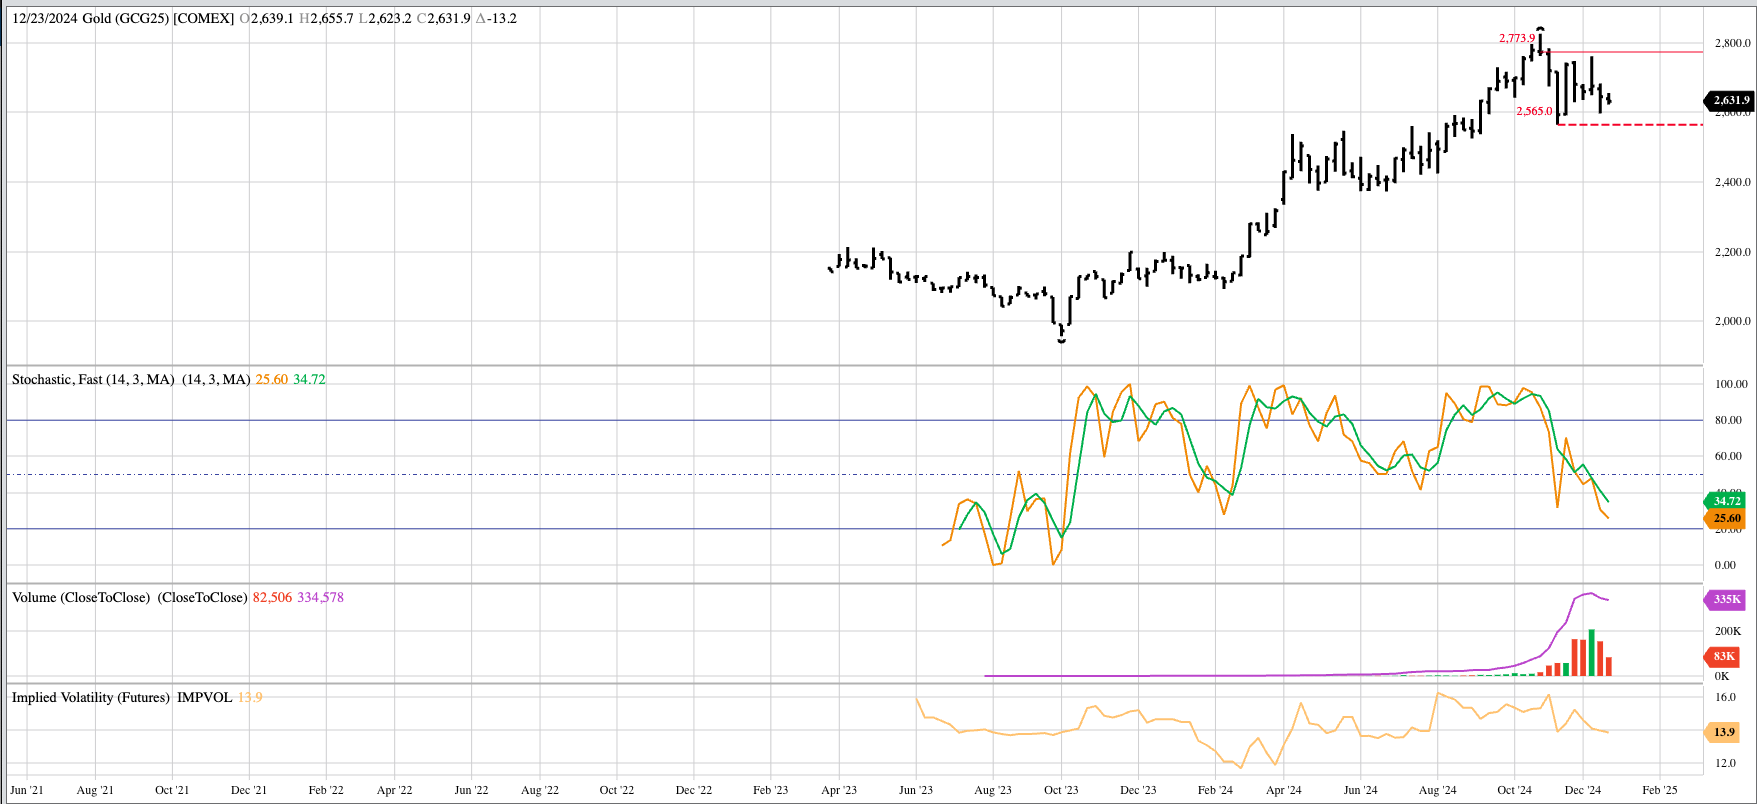Click the orange 25.60 stochastic value tag
The width and height of the screenshot is (1757, 804).
[1726, 518]
